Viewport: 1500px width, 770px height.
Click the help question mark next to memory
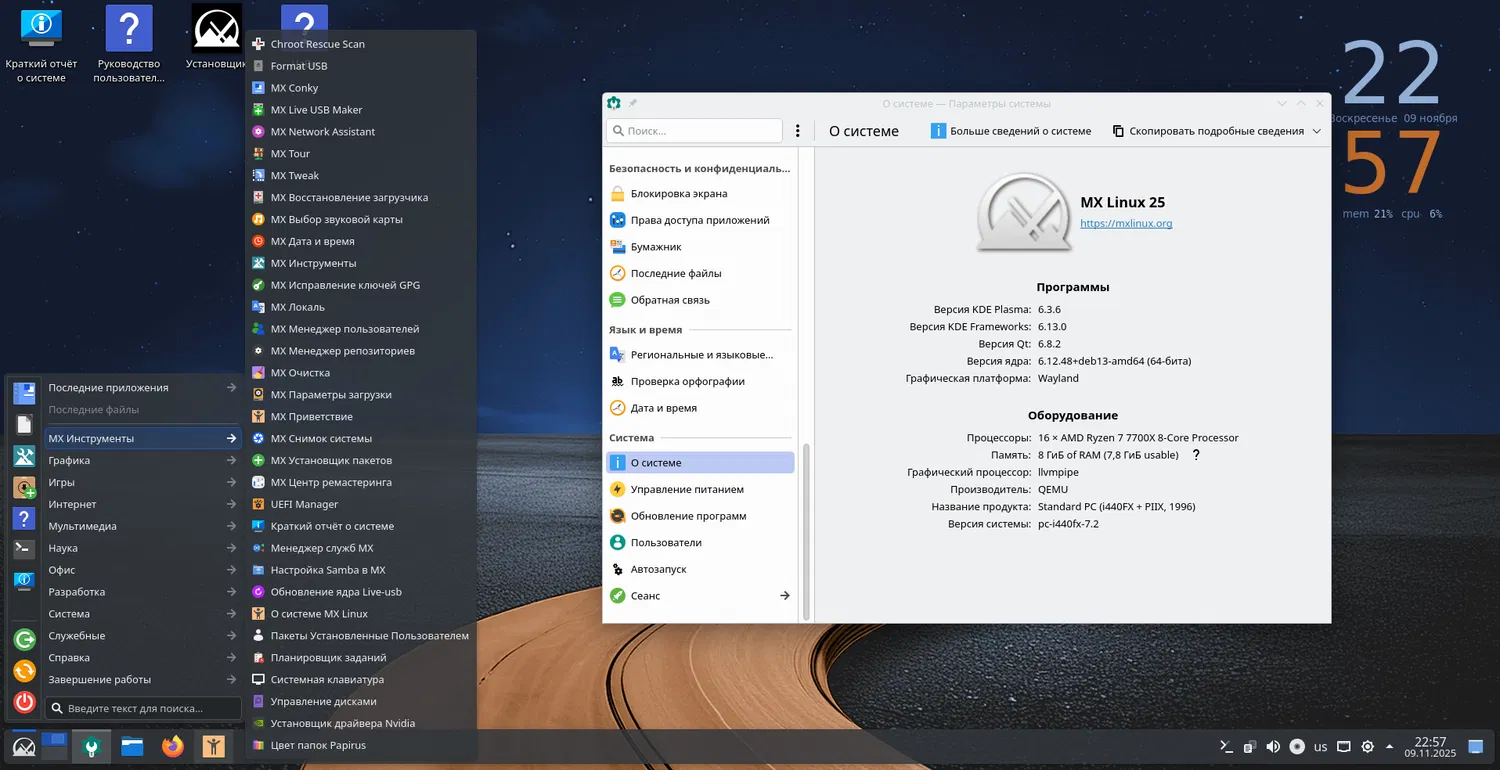tap(1195, 455)
